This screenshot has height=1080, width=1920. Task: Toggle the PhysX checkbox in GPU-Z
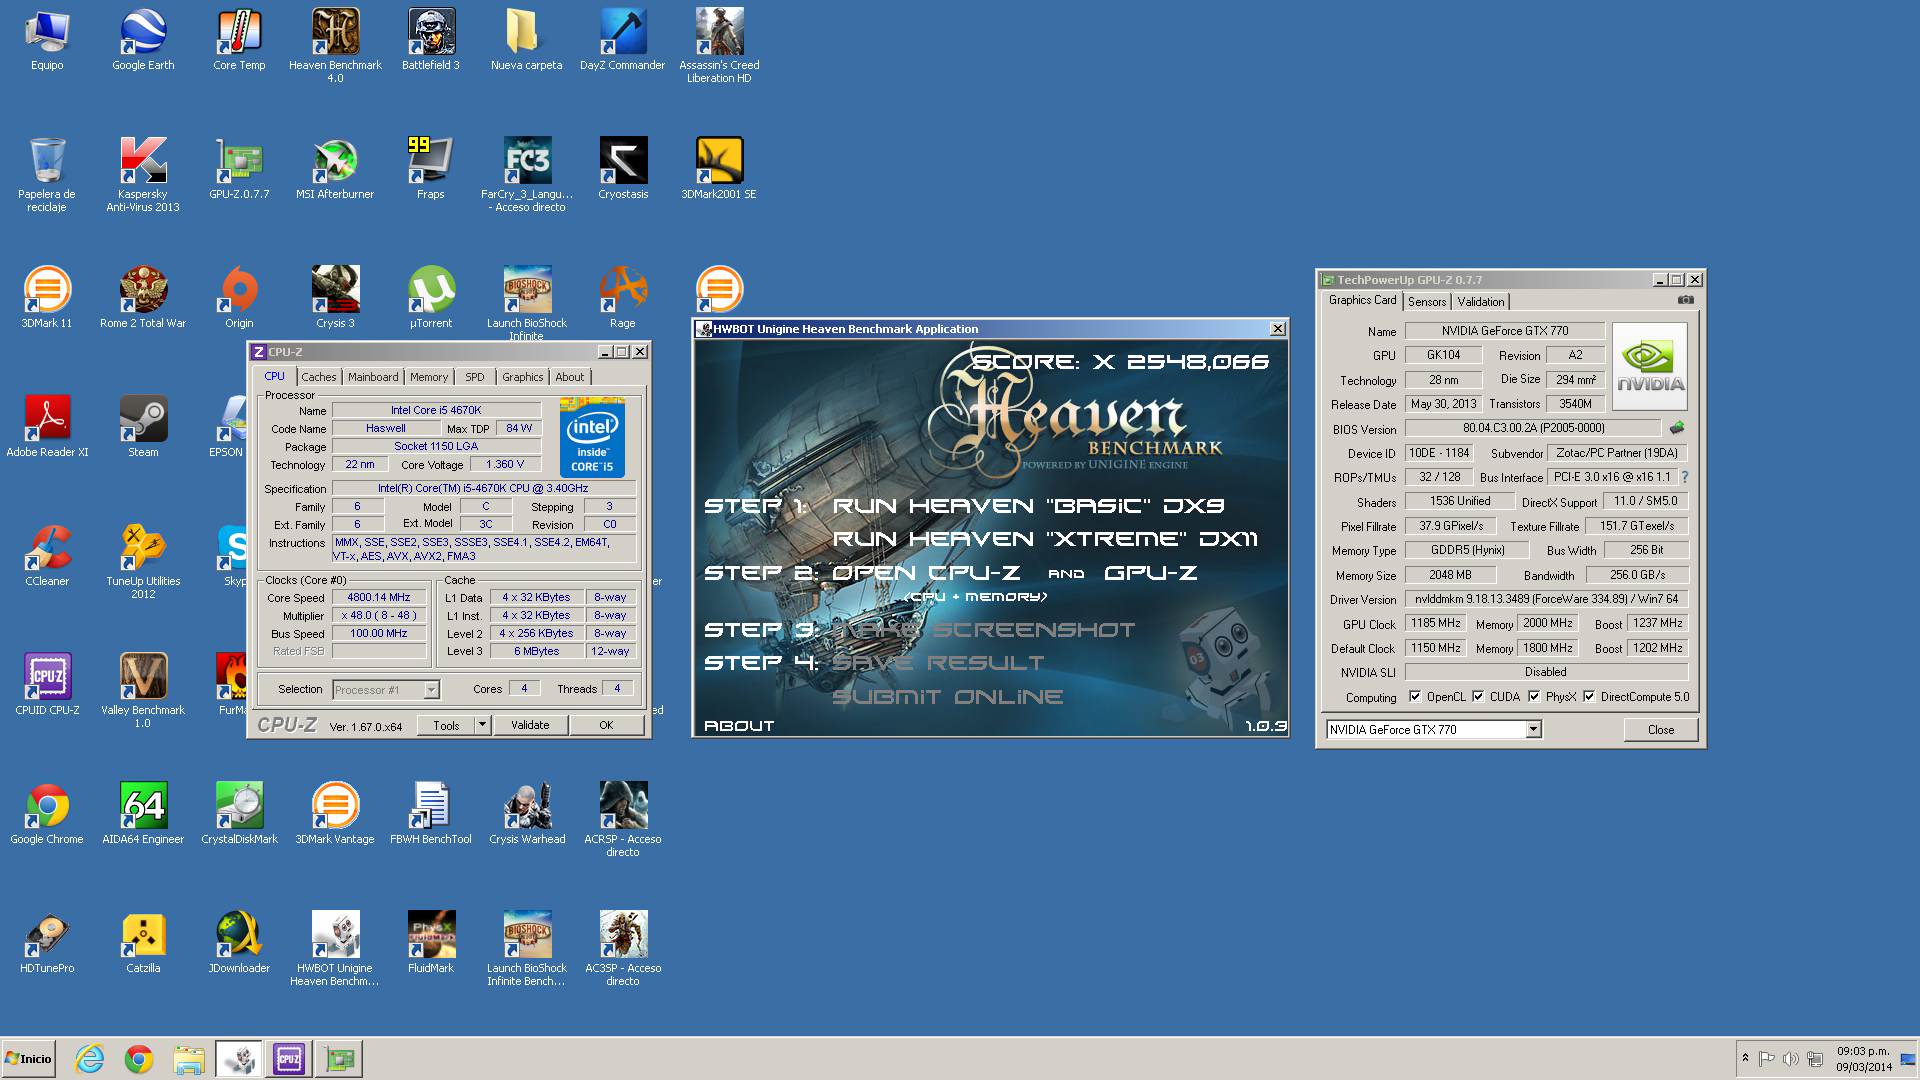click(1534, 697)
